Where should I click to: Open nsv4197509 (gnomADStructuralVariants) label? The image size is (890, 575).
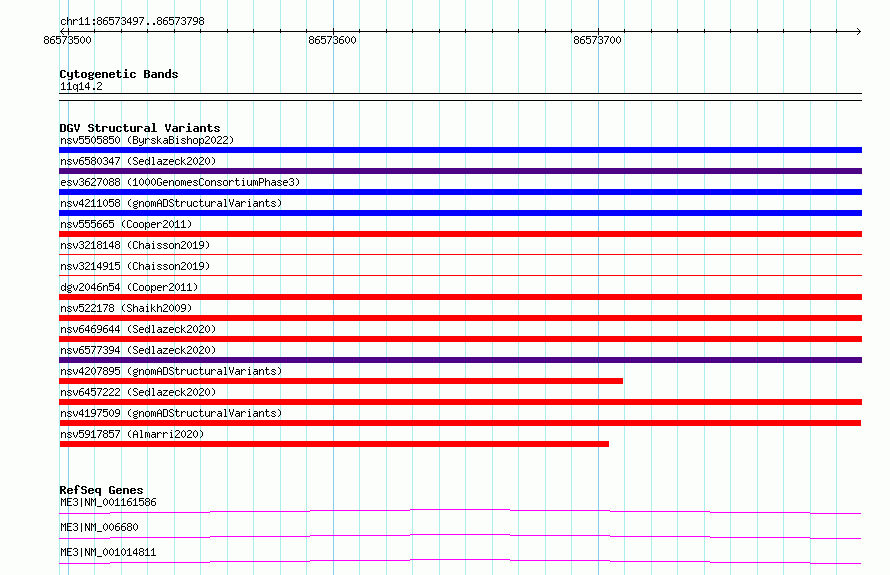pos(171,413)
